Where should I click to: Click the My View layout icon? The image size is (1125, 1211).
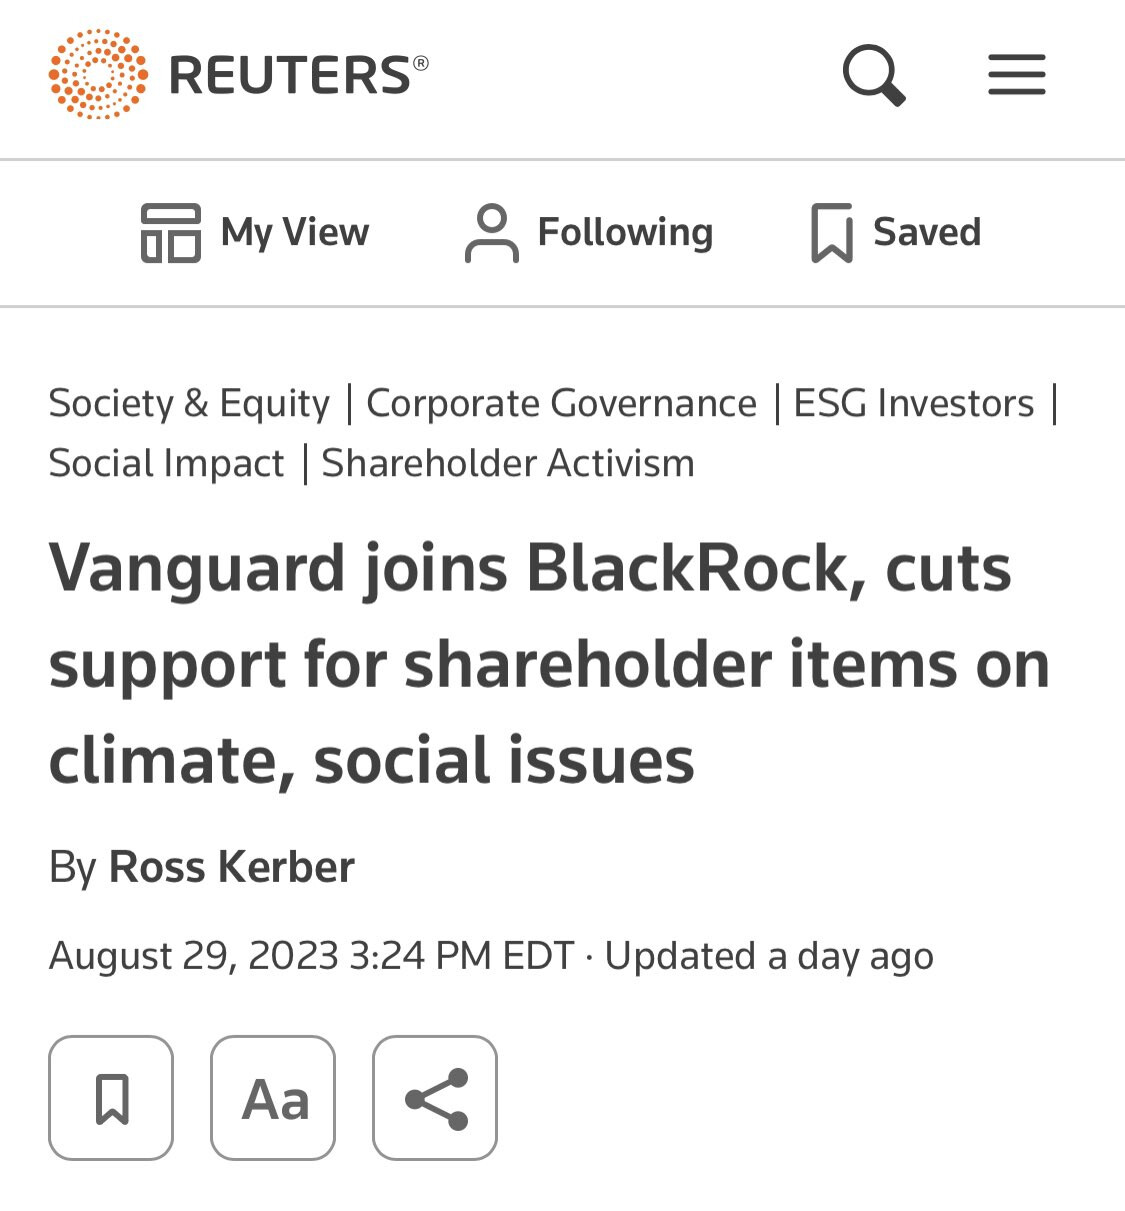(x=170, y=232)
